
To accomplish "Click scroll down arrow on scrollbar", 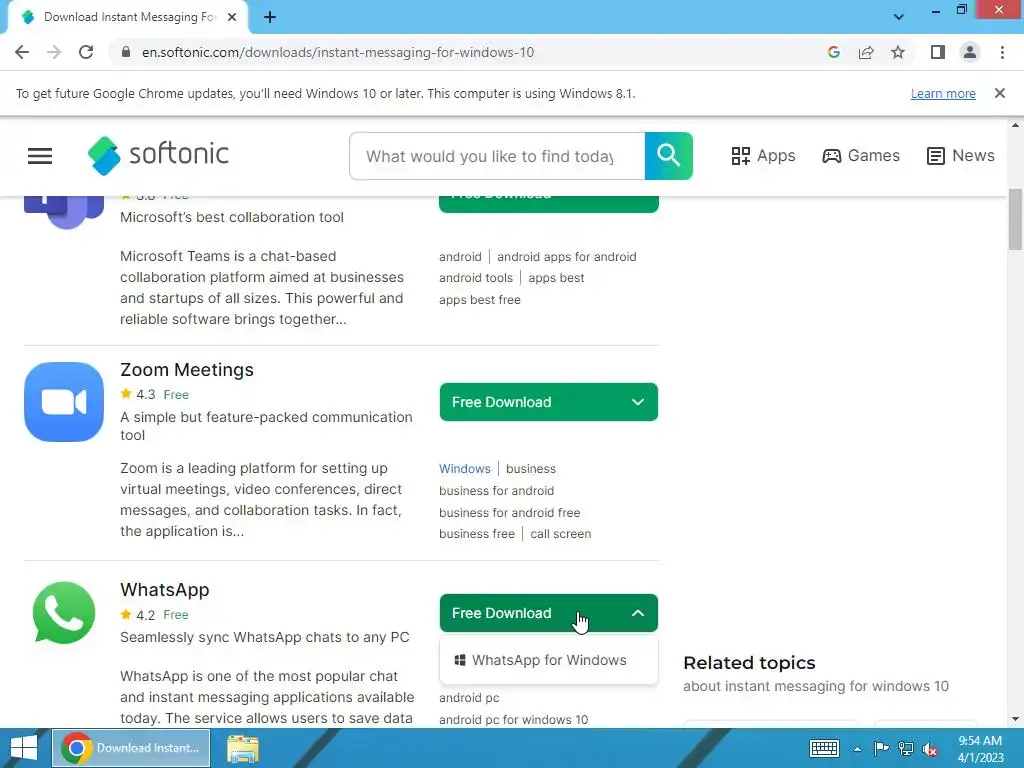I will pos(1015,719).
